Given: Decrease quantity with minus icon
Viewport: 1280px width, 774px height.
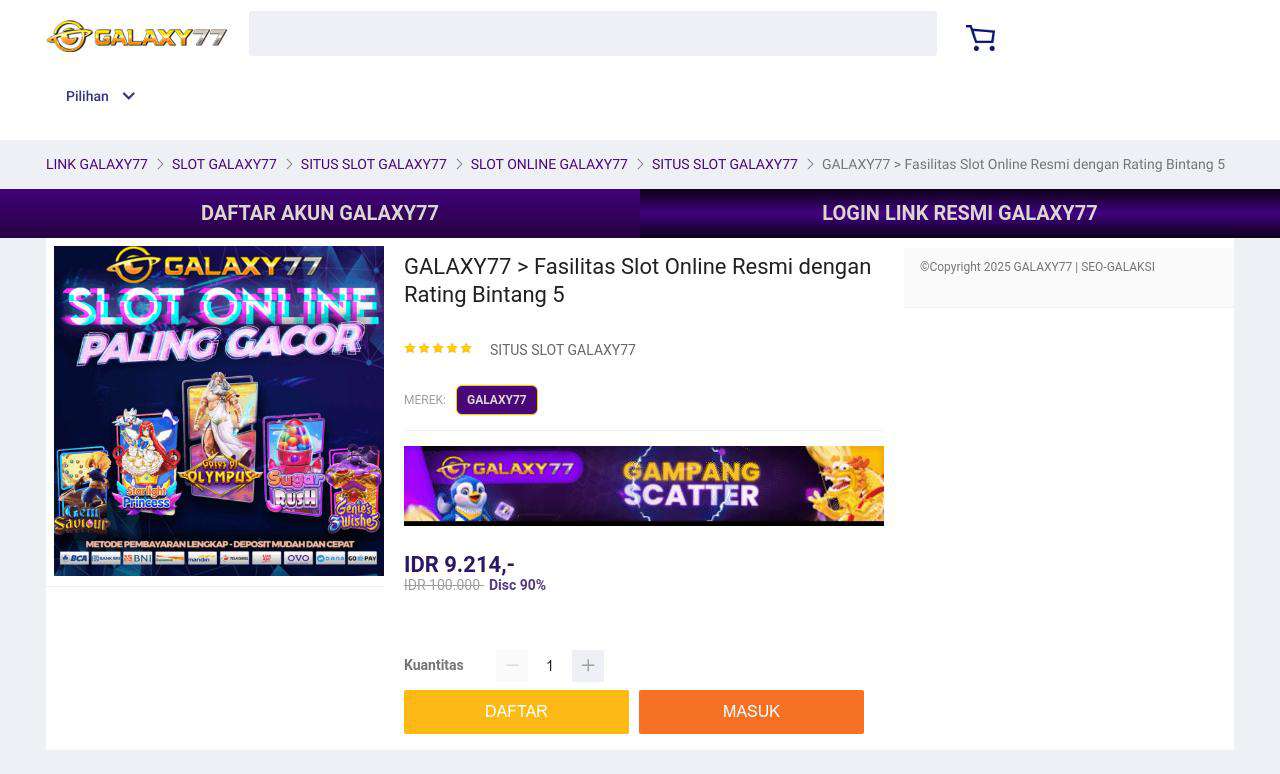Looking at the screenshot, I should point(512,666).
